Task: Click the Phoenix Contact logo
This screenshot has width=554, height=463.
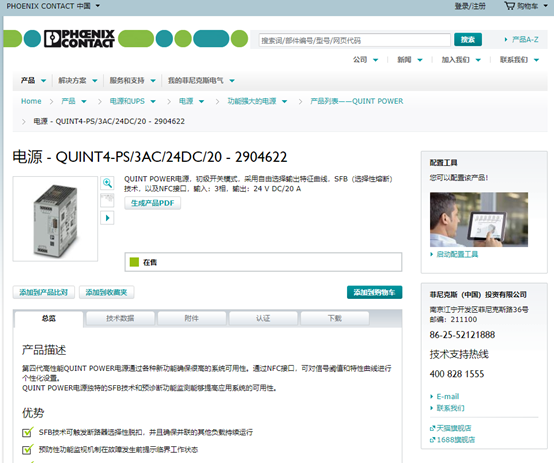Action: 79,39
